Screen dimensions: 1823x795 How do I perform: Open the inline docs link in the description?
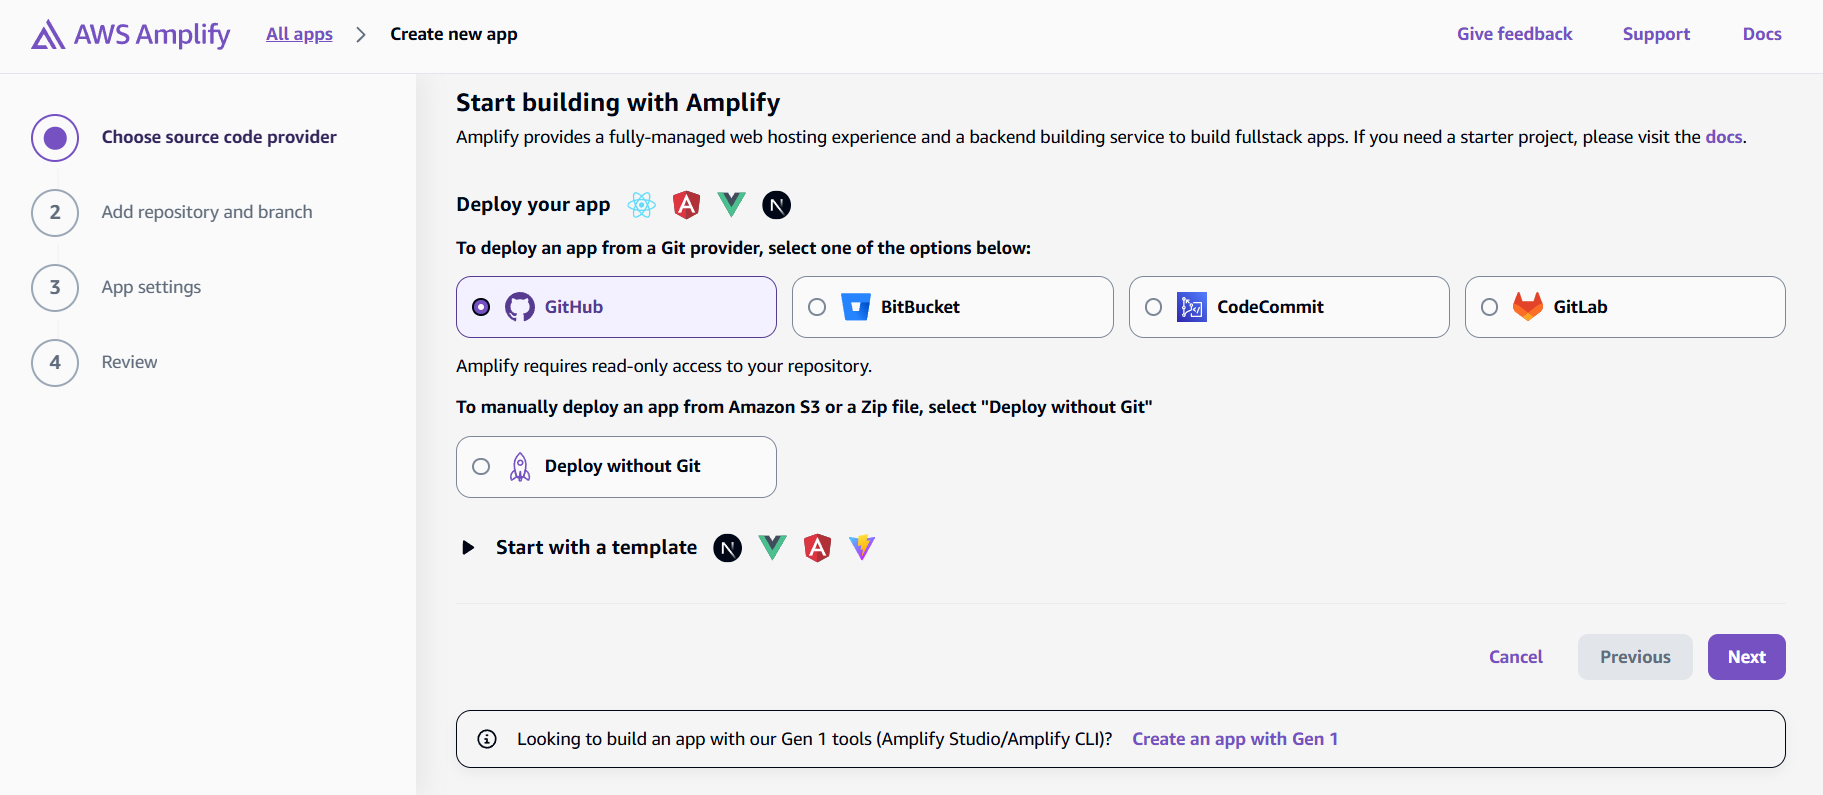point(1723,137)
